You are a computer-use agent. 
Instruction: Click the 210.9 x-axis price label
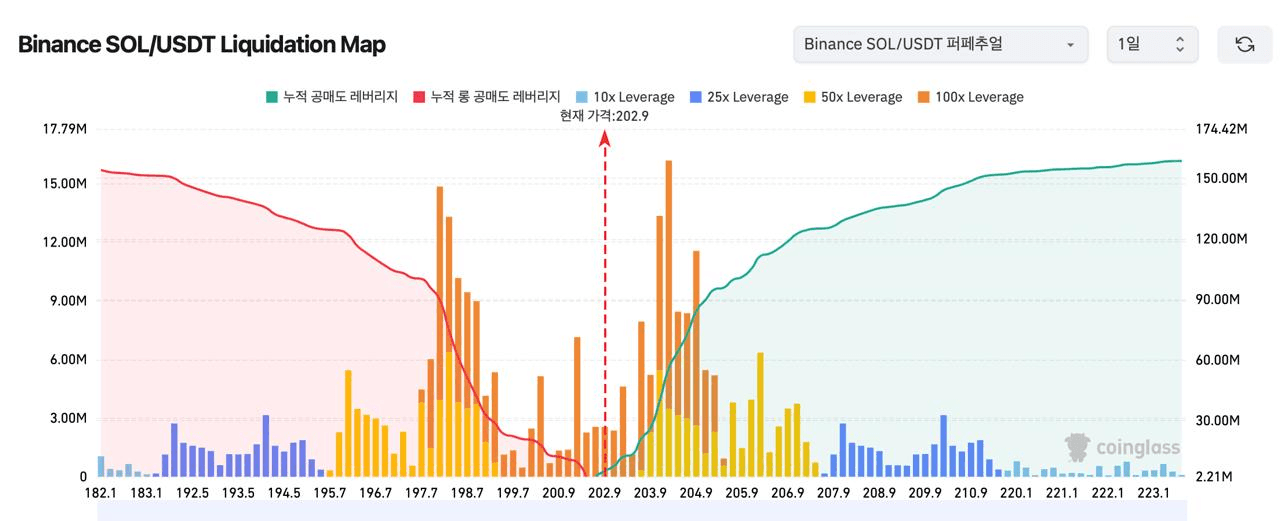pyautogui.click(x=971, y=493)
